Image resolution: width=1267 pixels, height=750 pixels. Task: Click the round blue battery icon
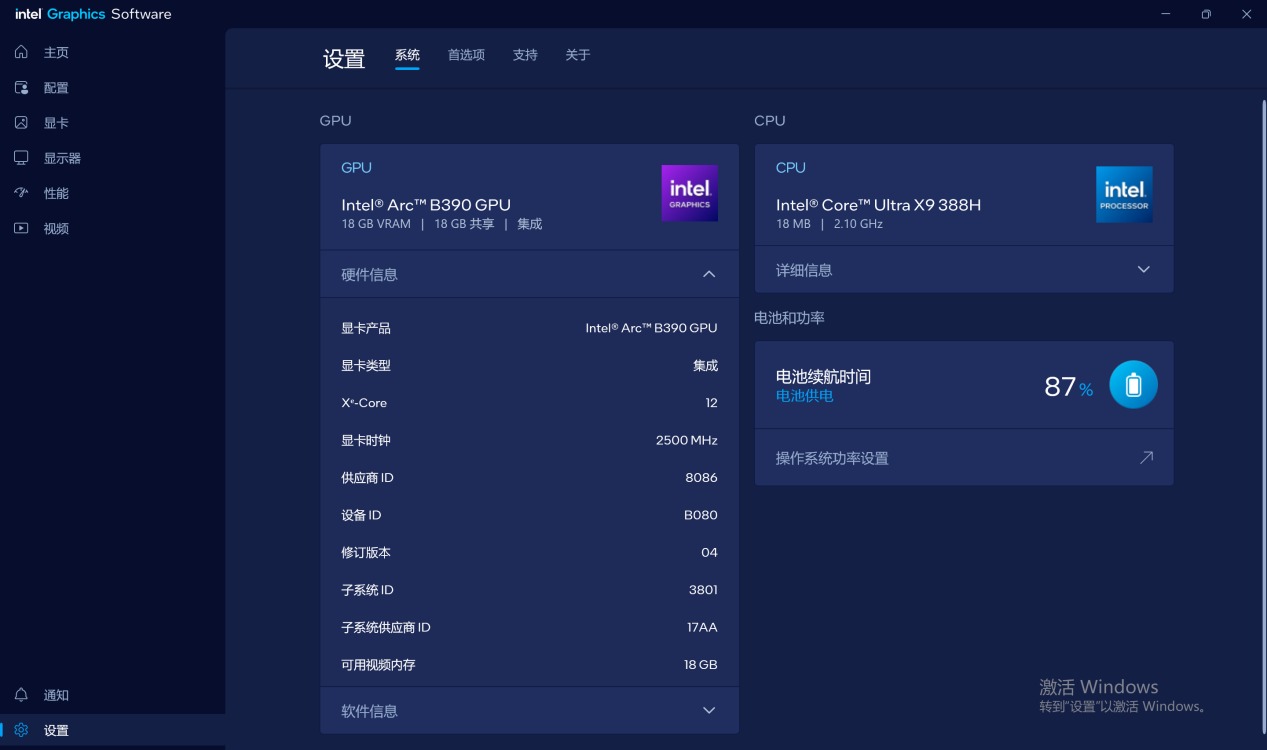(x=1133, y=385)
